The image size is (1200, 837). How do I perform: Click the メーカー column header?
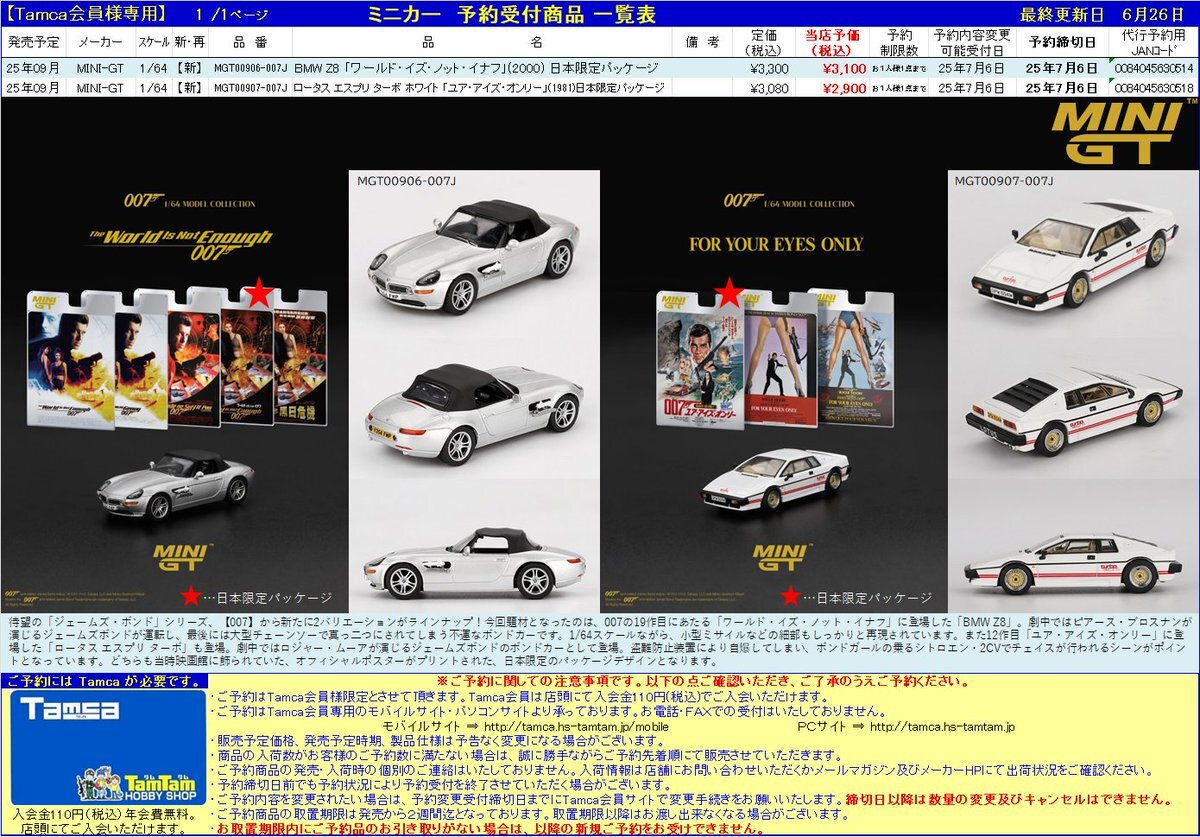pyautogui.click(x=100, y=43)
